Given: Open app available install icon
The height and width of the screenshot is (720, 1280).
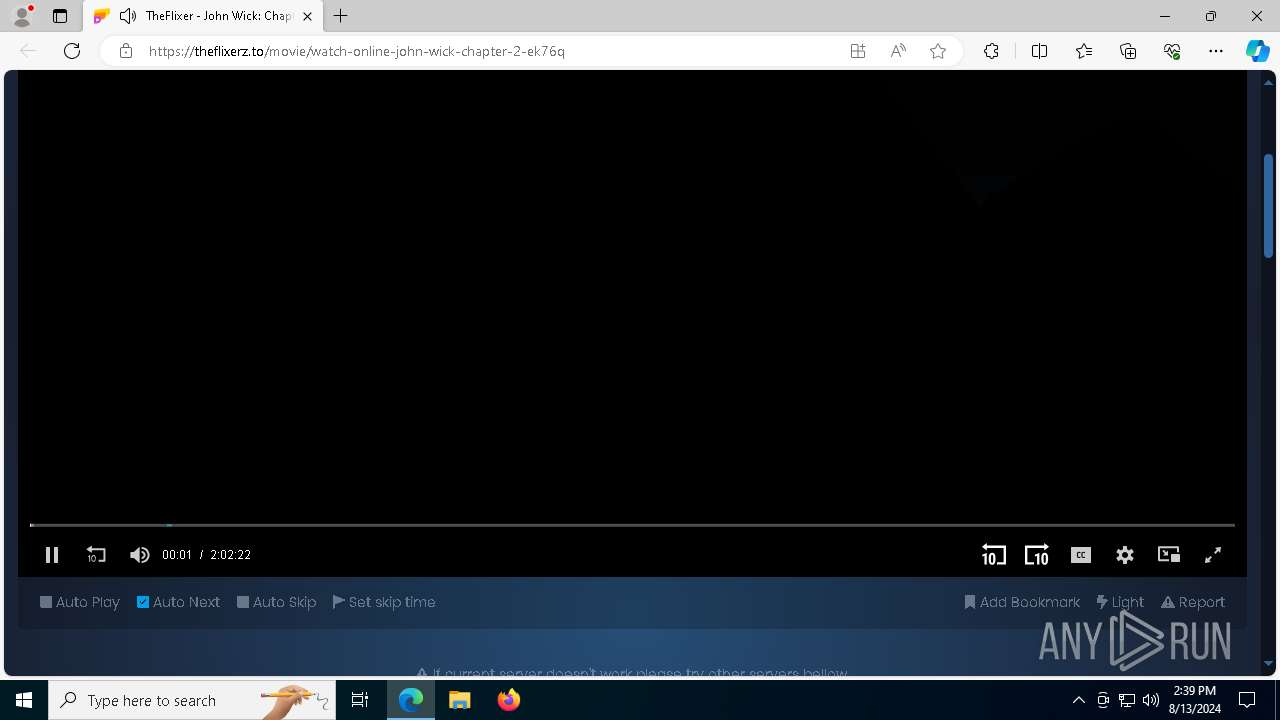Looking at the screenshot, I should (x=858, y=51).
